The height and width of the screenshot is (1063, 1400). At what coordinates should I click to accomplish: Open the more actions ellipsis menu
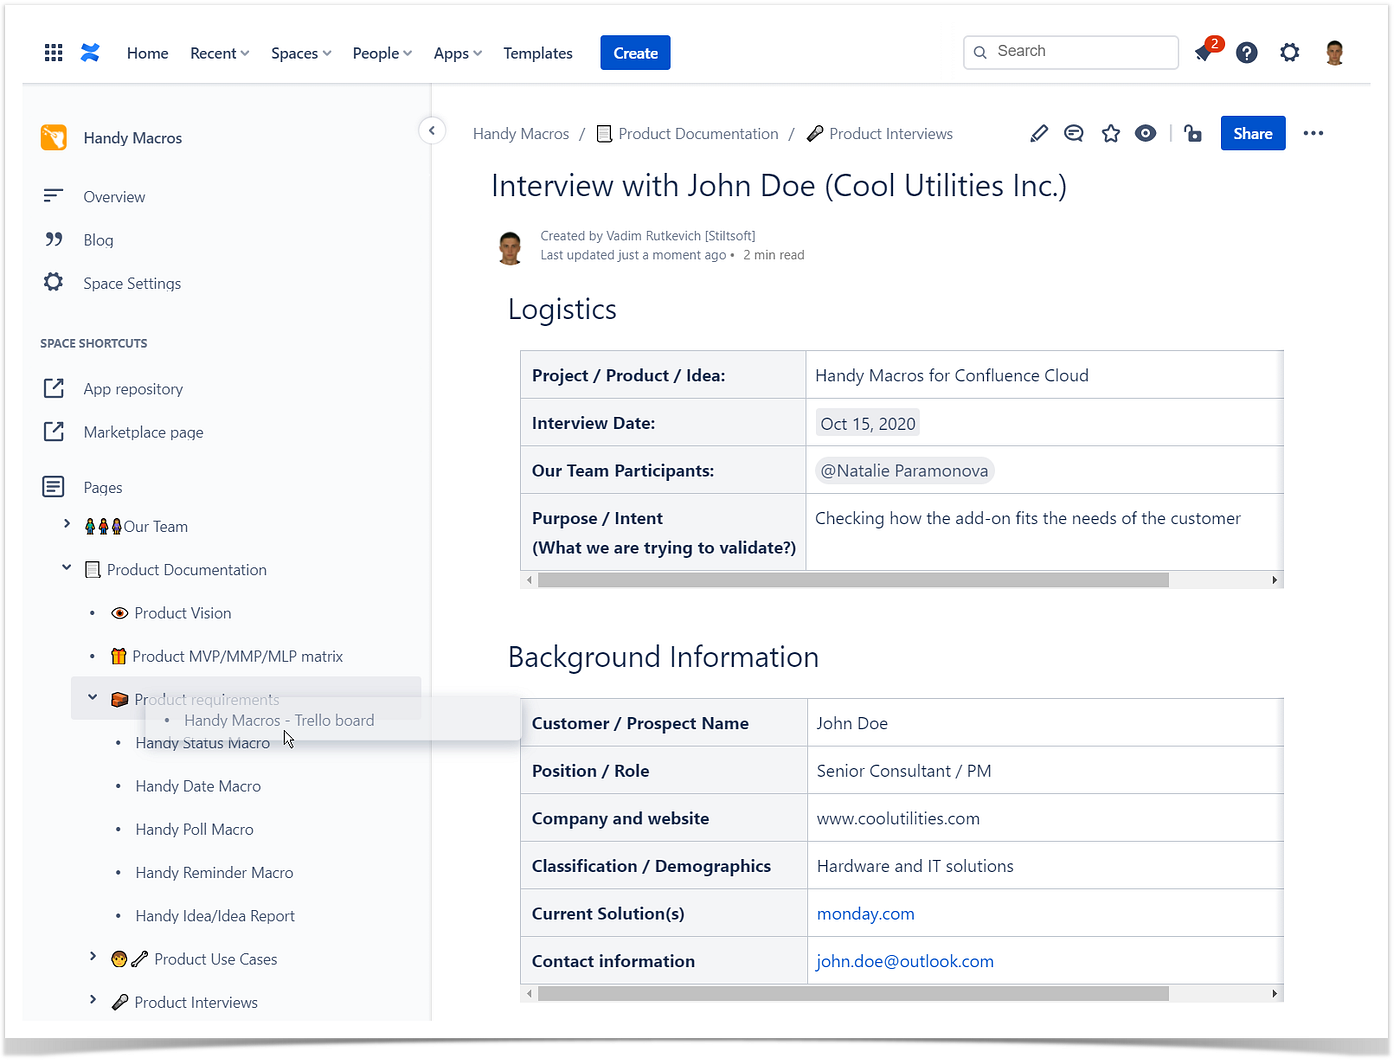pyautogui.click(x=1314, y=133)
